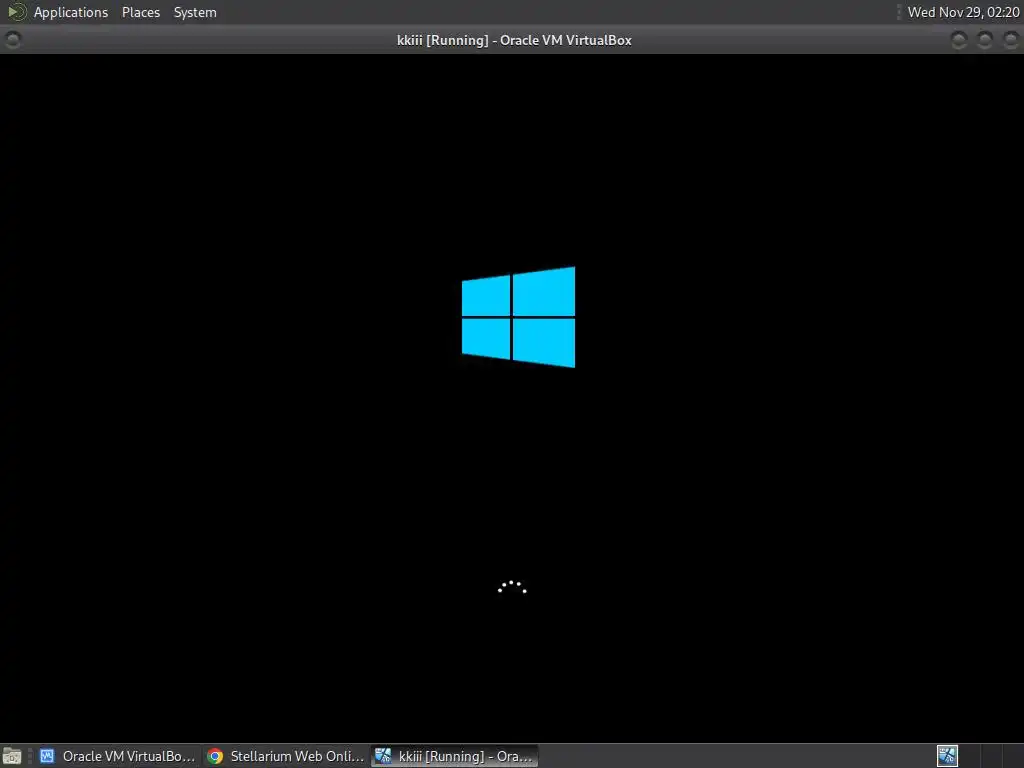The image size is (1024, 768).
Task: Switch to Oracle VM VirtualBox Manager in taskbar
Action: click(x=118, y=756)
